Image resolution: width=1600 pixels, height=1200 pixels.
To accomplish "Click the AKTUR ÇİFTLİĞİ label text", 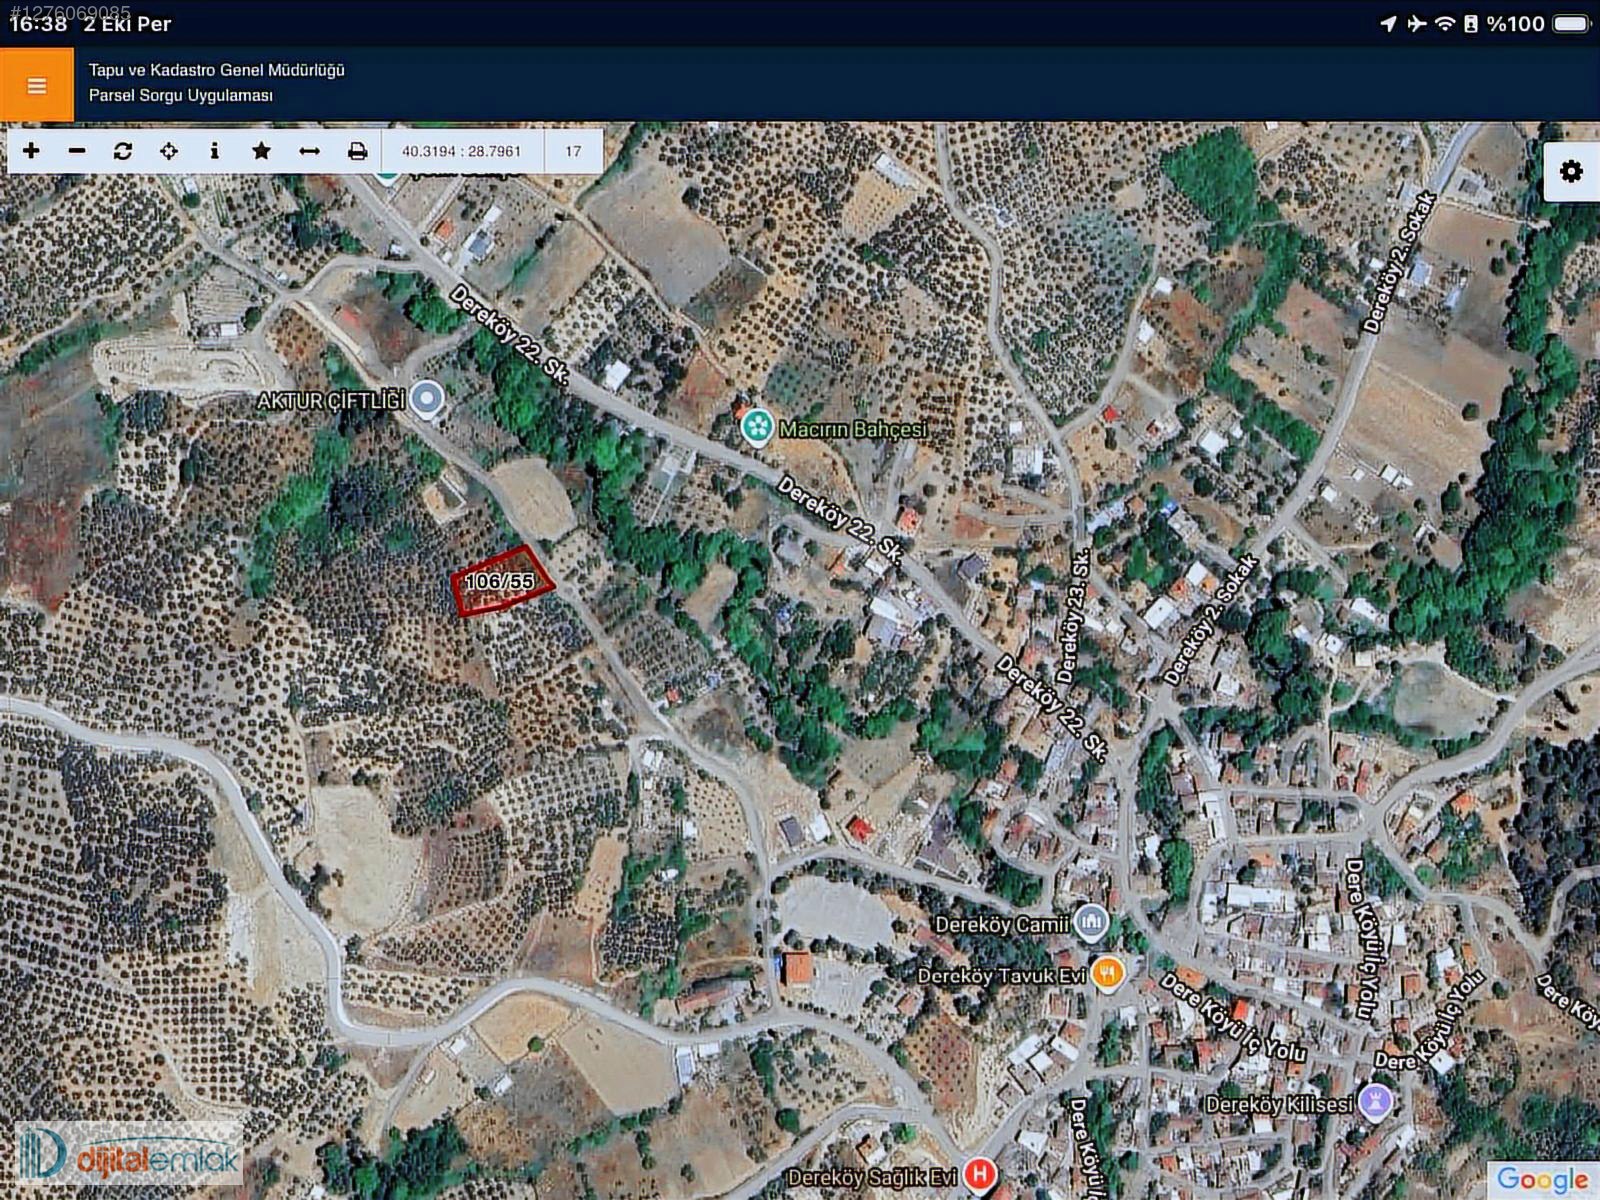I will 331,401.
